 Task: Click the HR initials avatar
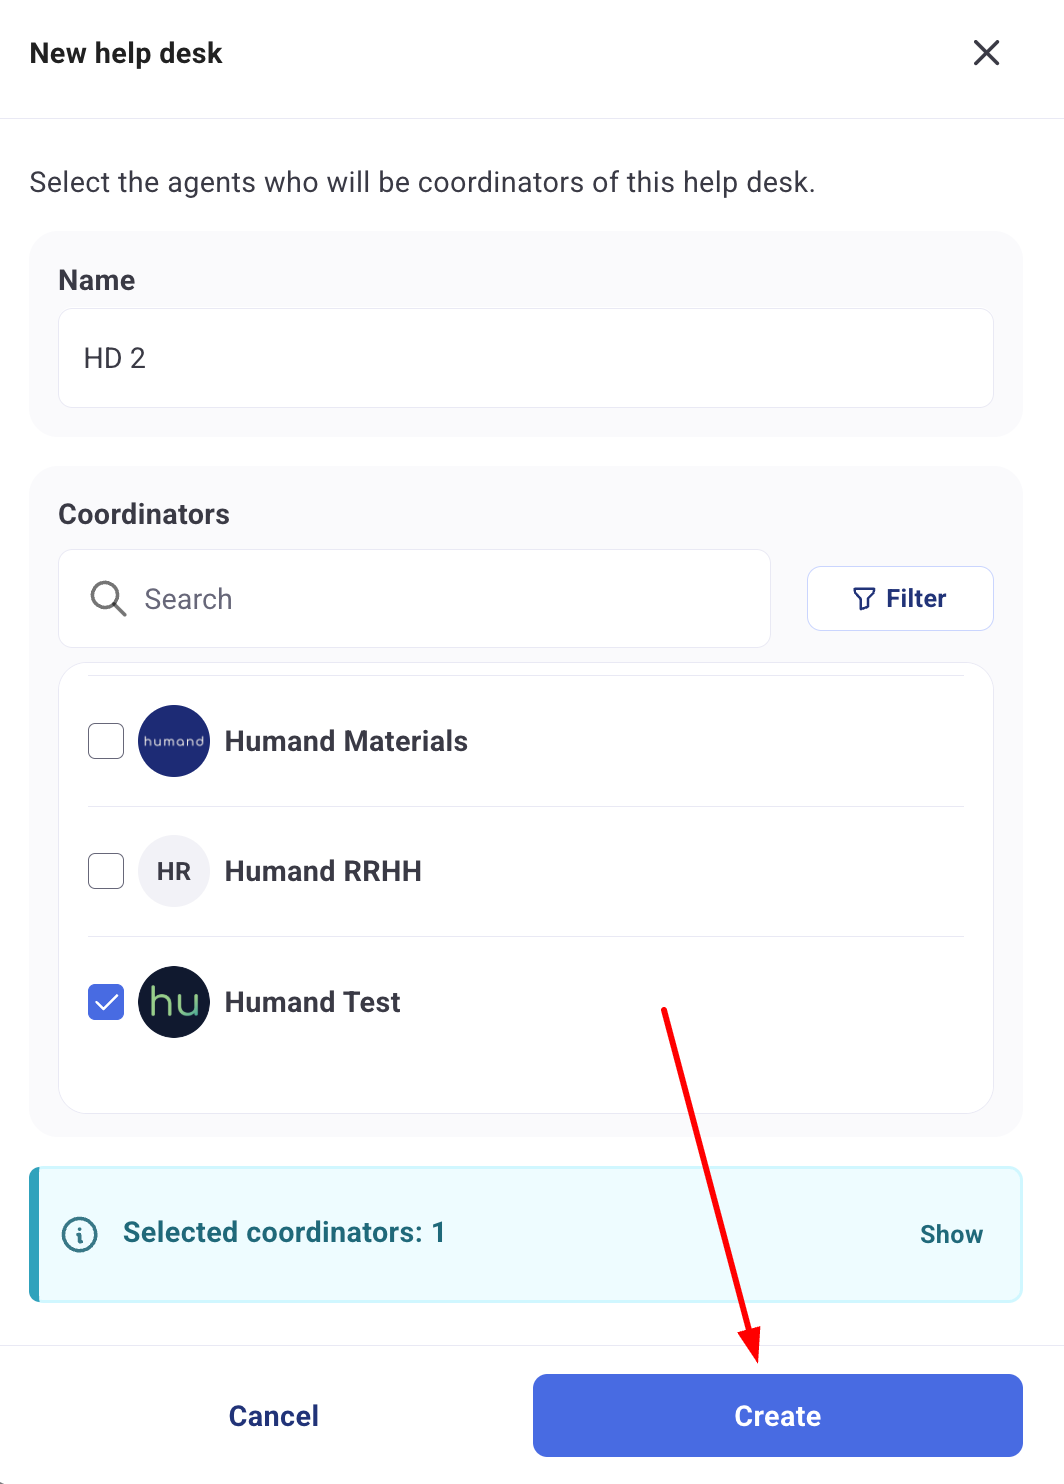tap(174, 871)
